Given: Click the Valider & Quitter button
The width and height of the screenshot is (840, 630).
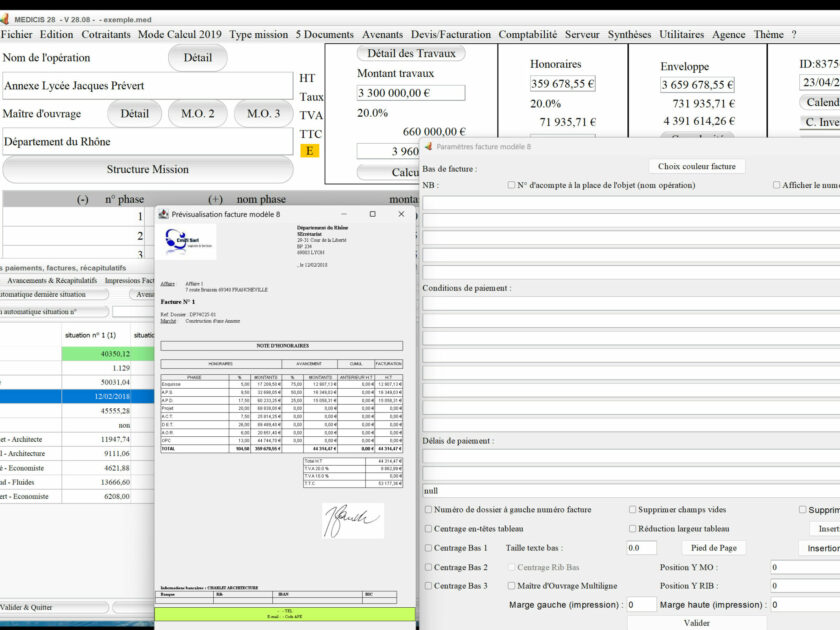Looking at the screenshot, I should [x=54, y=607].
